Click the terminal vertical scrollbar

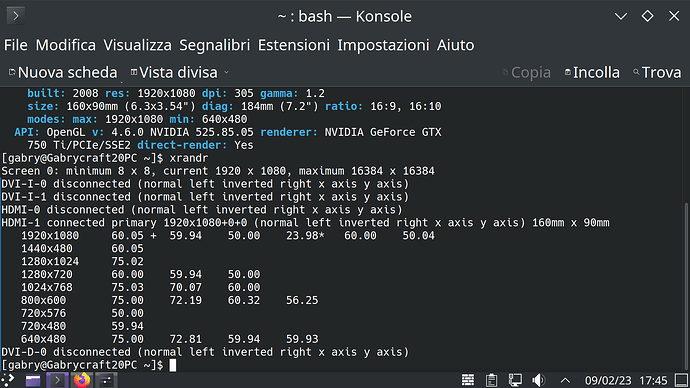click(x=687, y=286)
